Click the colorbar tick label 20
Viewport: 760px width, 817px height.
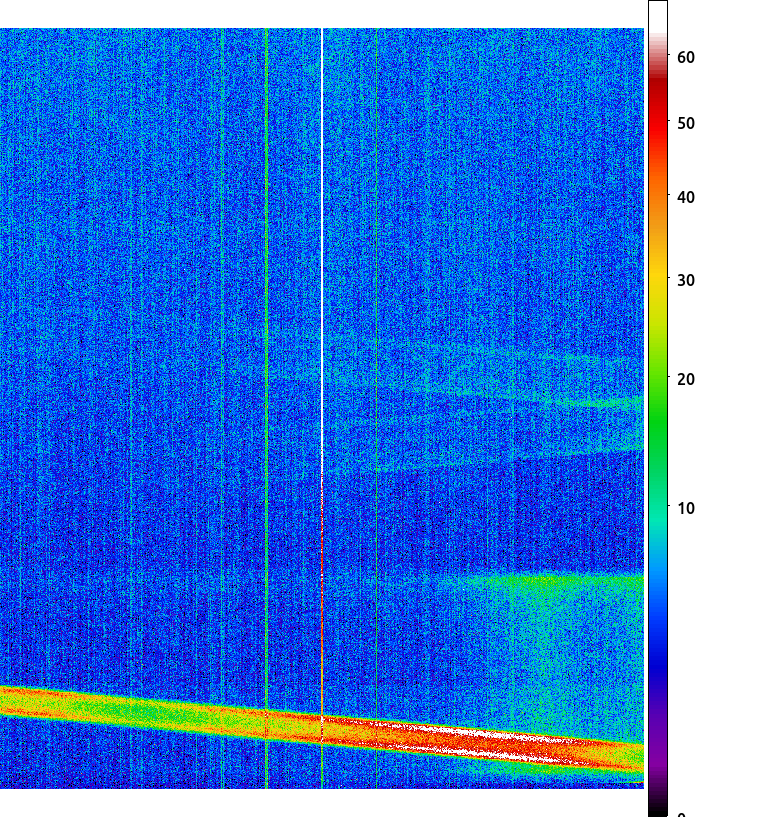pyautogui.click(x=686, y=379)
